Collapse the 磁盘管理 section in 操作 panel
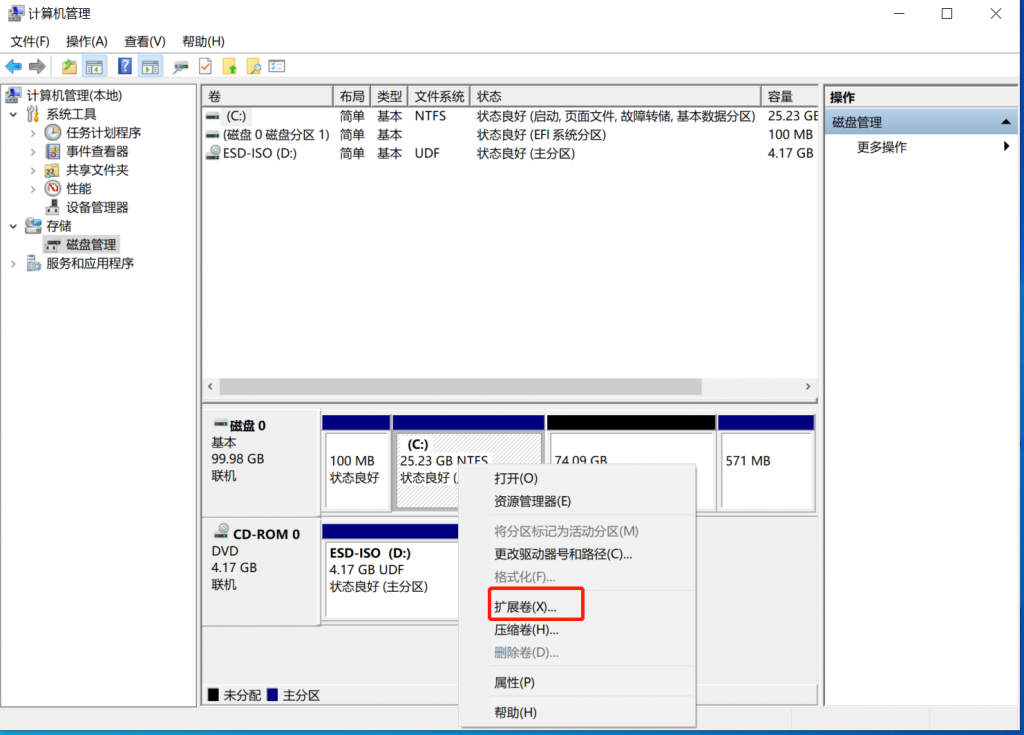 [1007, 122]
